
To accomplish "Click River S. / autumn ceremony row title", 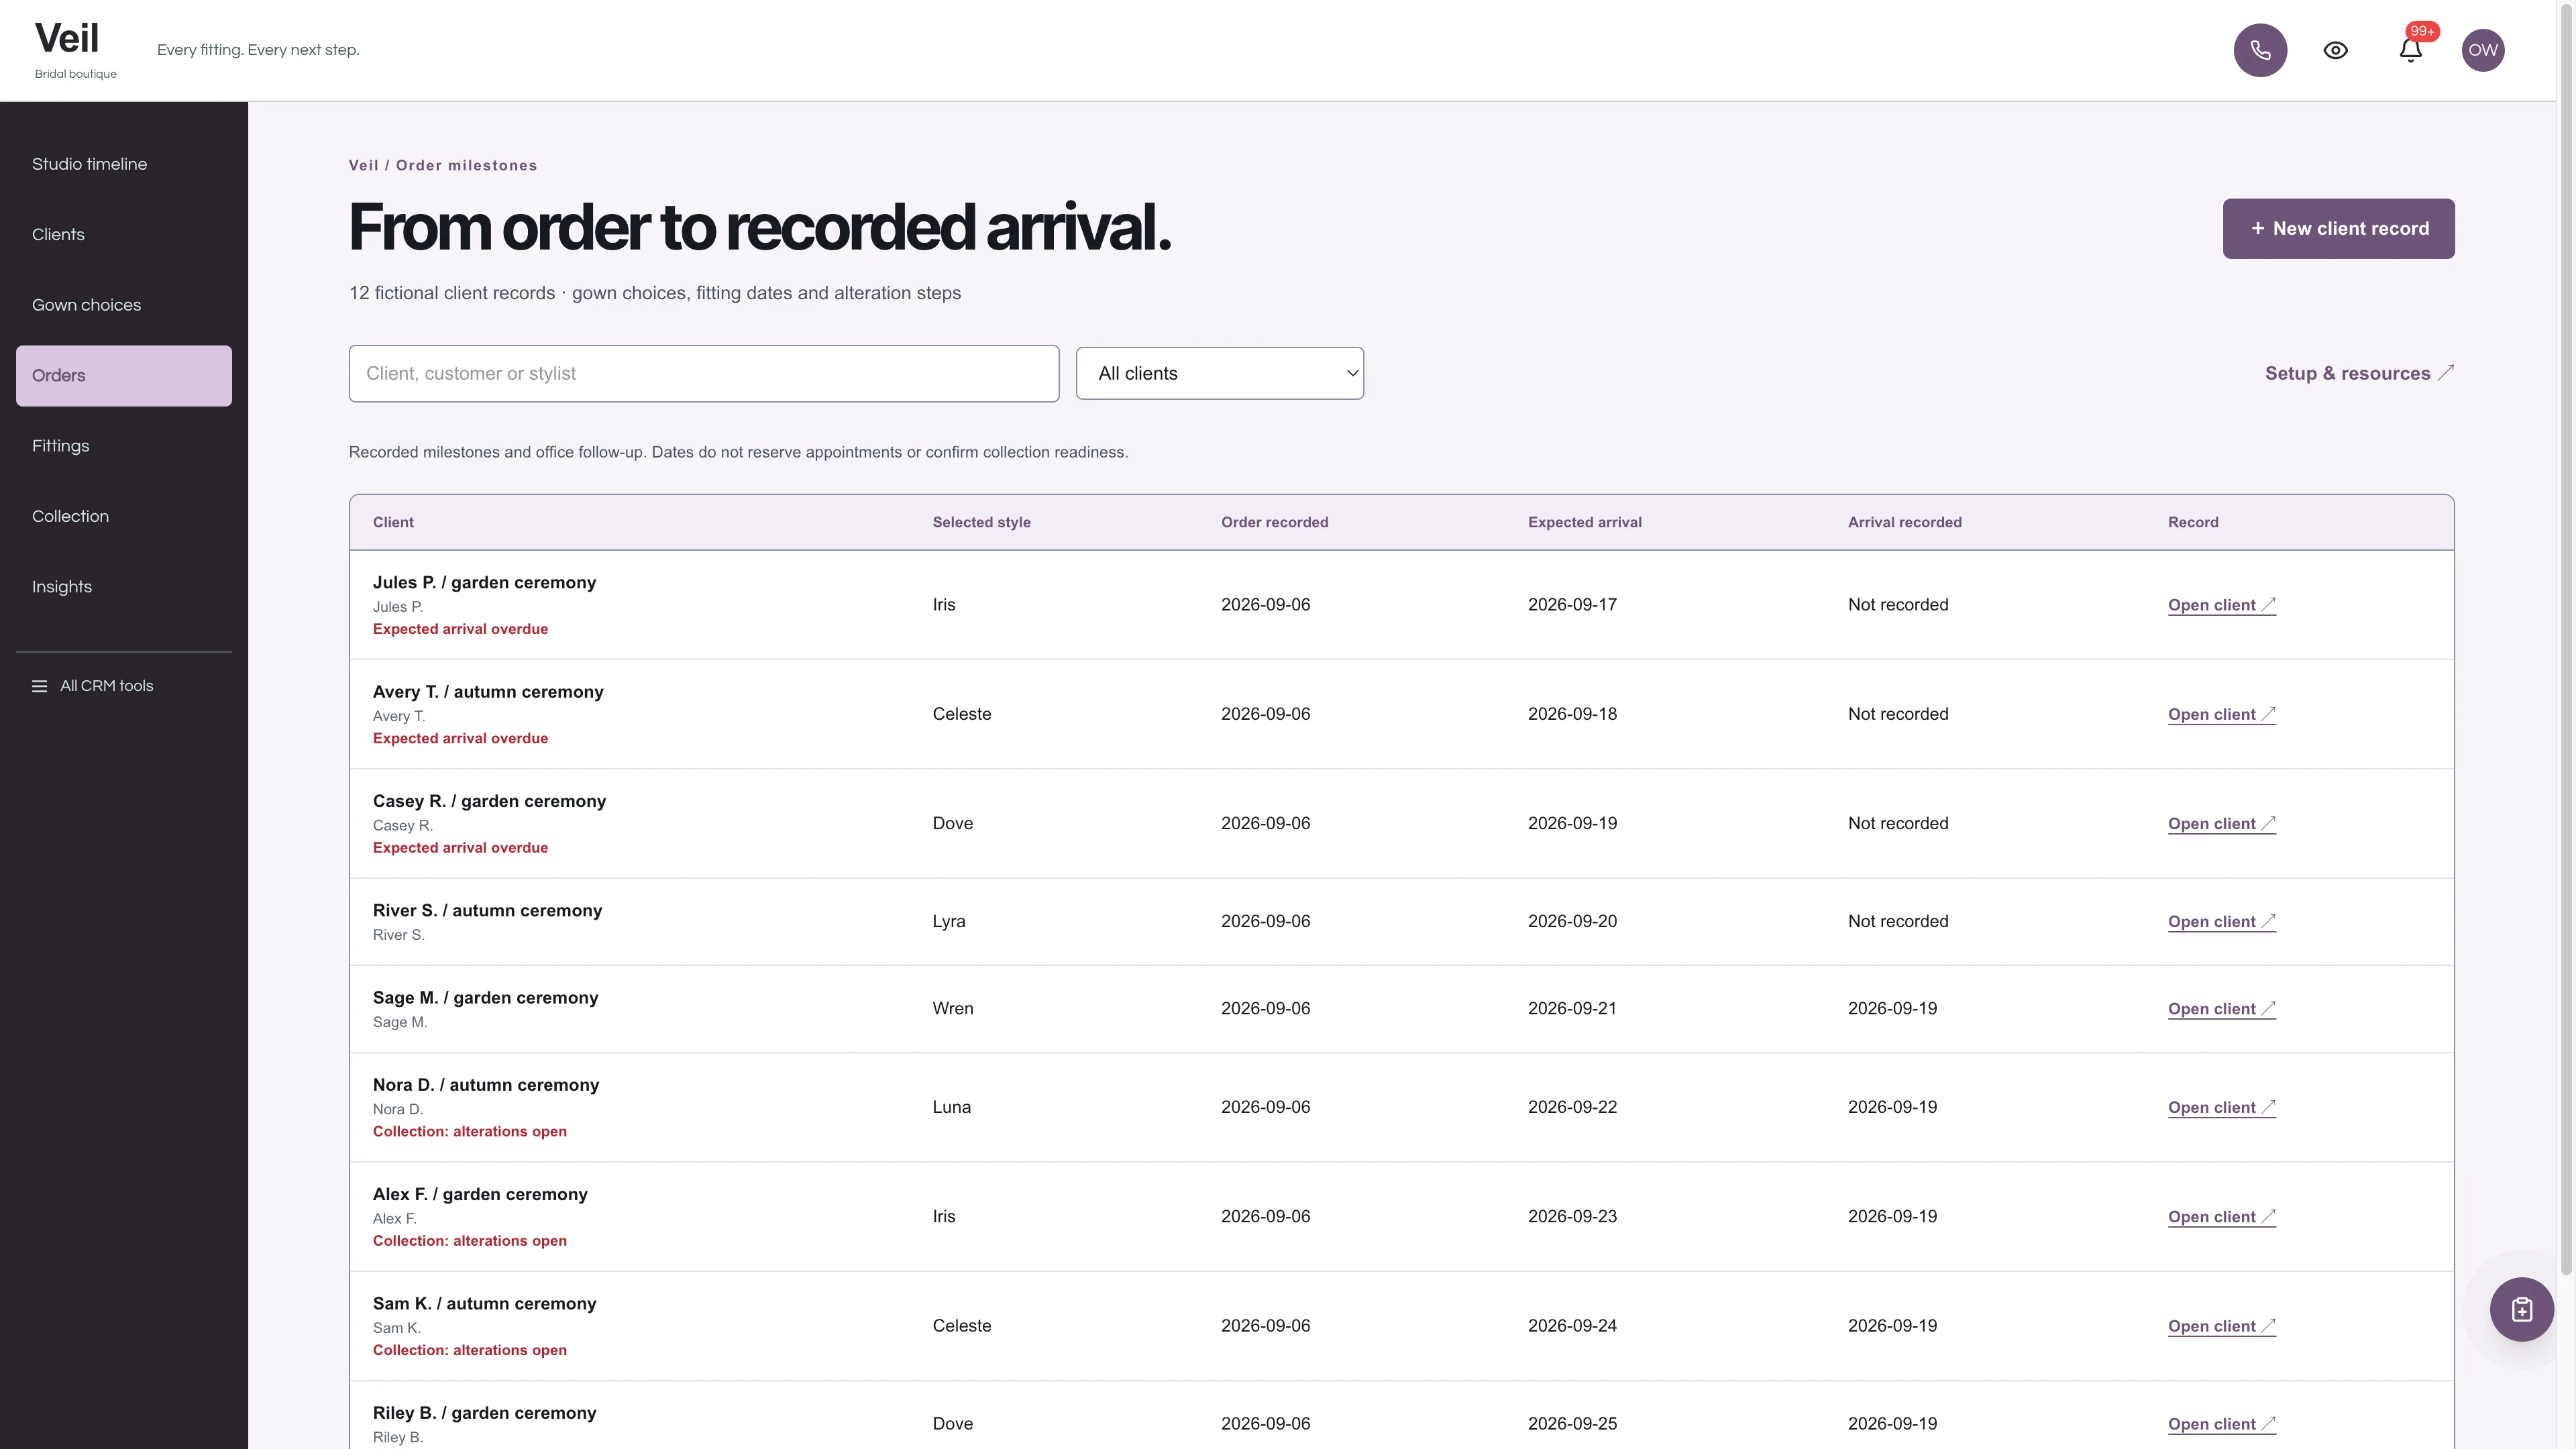I will click(x=487, y=911).
